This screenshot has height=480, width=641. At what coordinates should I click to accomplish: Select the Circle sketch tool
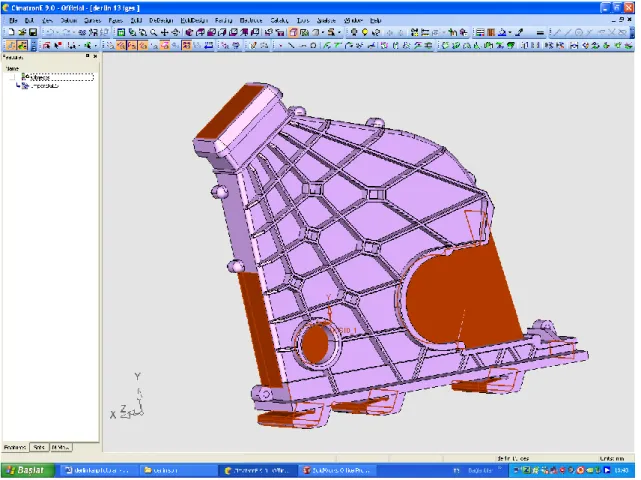313,45
